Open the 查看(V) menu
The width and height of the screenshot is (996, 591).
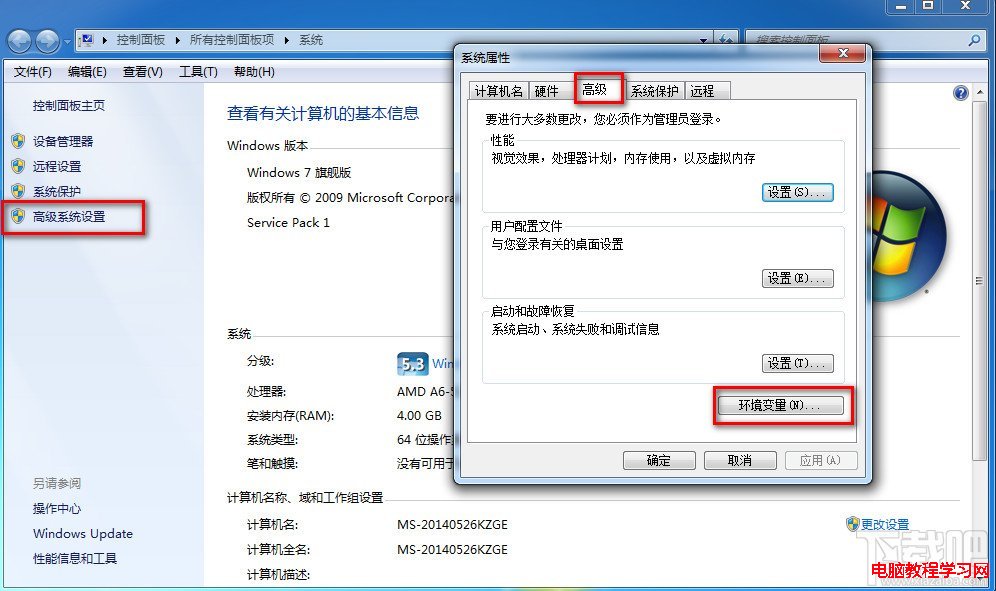(x=142, y=72)
